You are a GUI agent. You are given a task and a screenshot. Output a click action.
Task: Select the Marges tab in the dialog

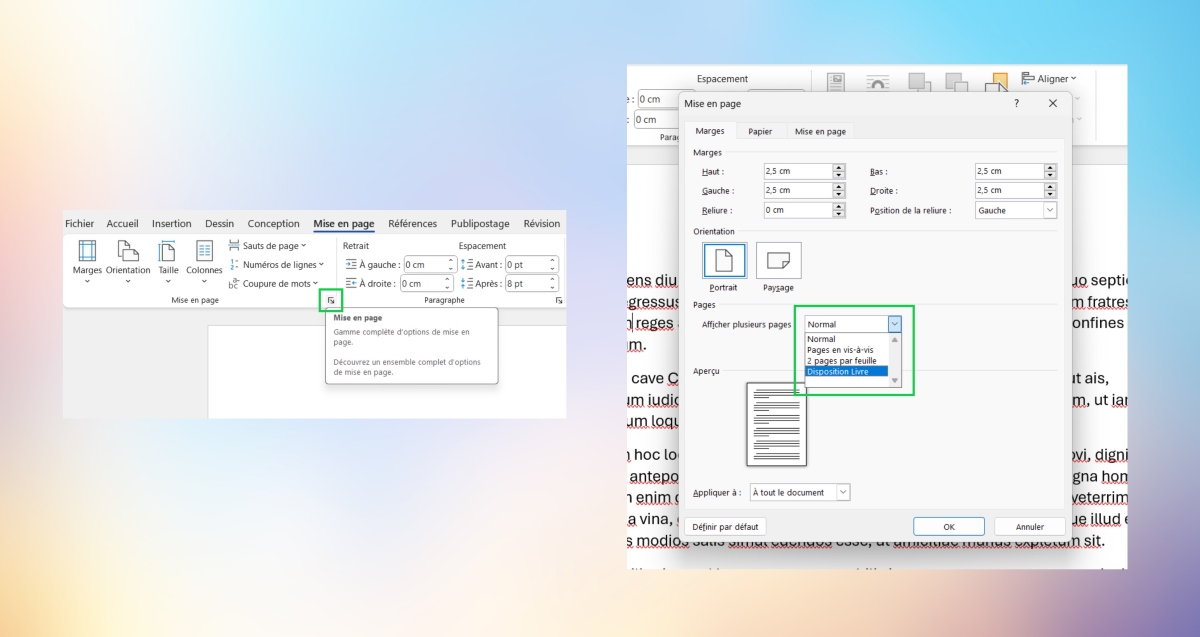pyautogui.click(x=710, y=131)
